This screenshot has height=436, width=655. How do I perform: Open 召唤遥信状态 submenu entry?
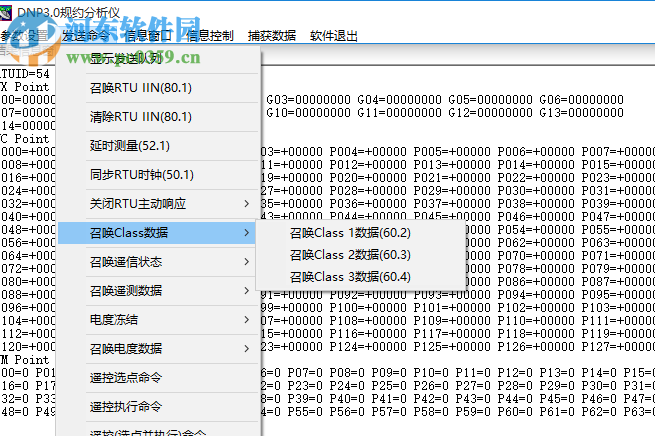[x=158, y=262]
